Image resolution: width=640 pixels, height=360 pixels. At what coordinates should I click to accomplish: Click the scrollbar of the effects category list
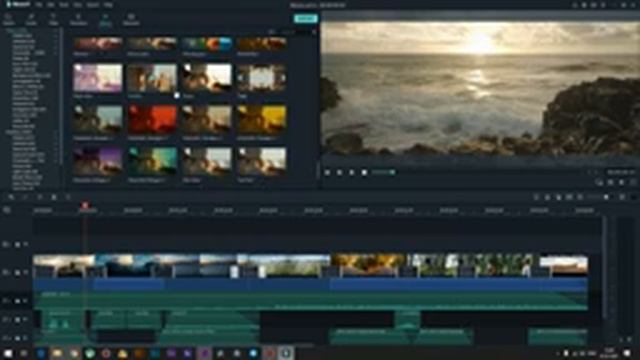coord(62,96)
